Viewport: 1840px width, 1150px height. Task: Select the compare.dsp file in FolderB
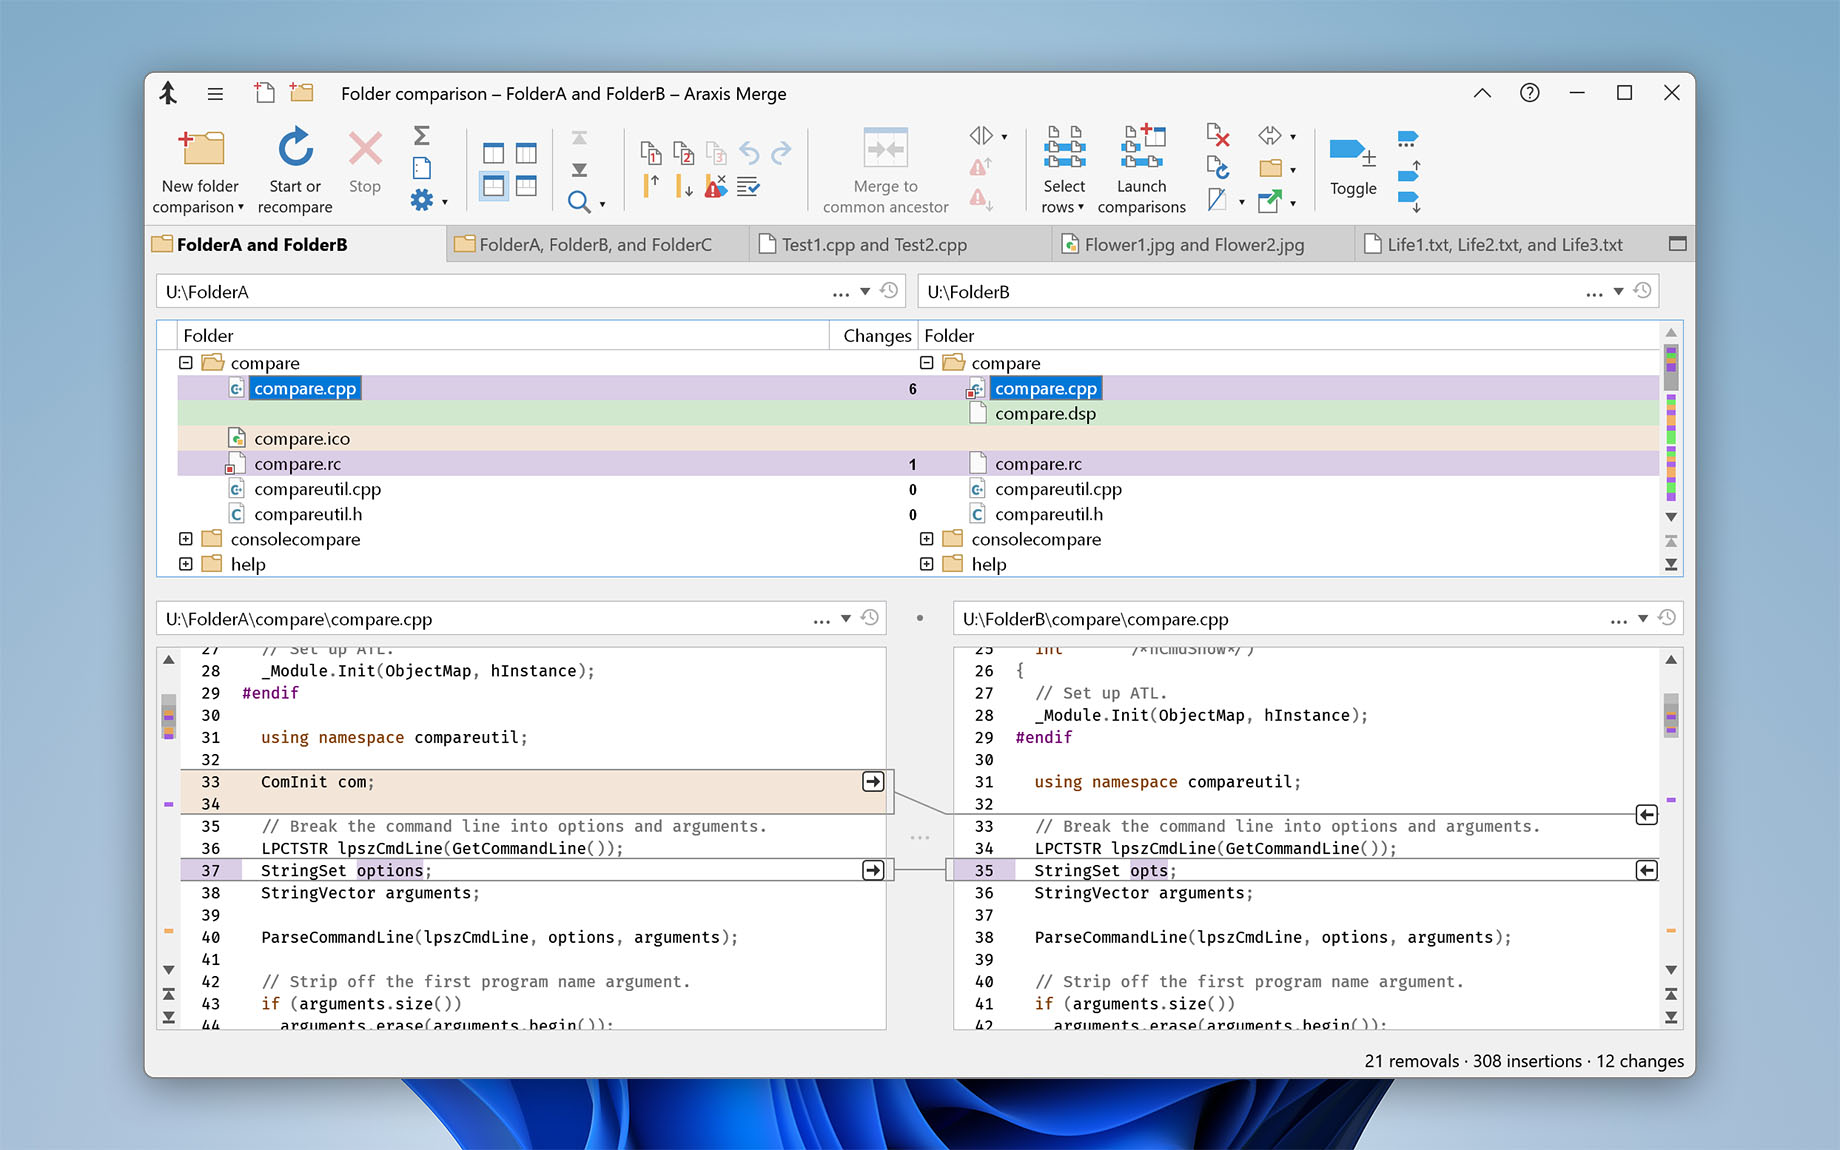click(1044, 413)
